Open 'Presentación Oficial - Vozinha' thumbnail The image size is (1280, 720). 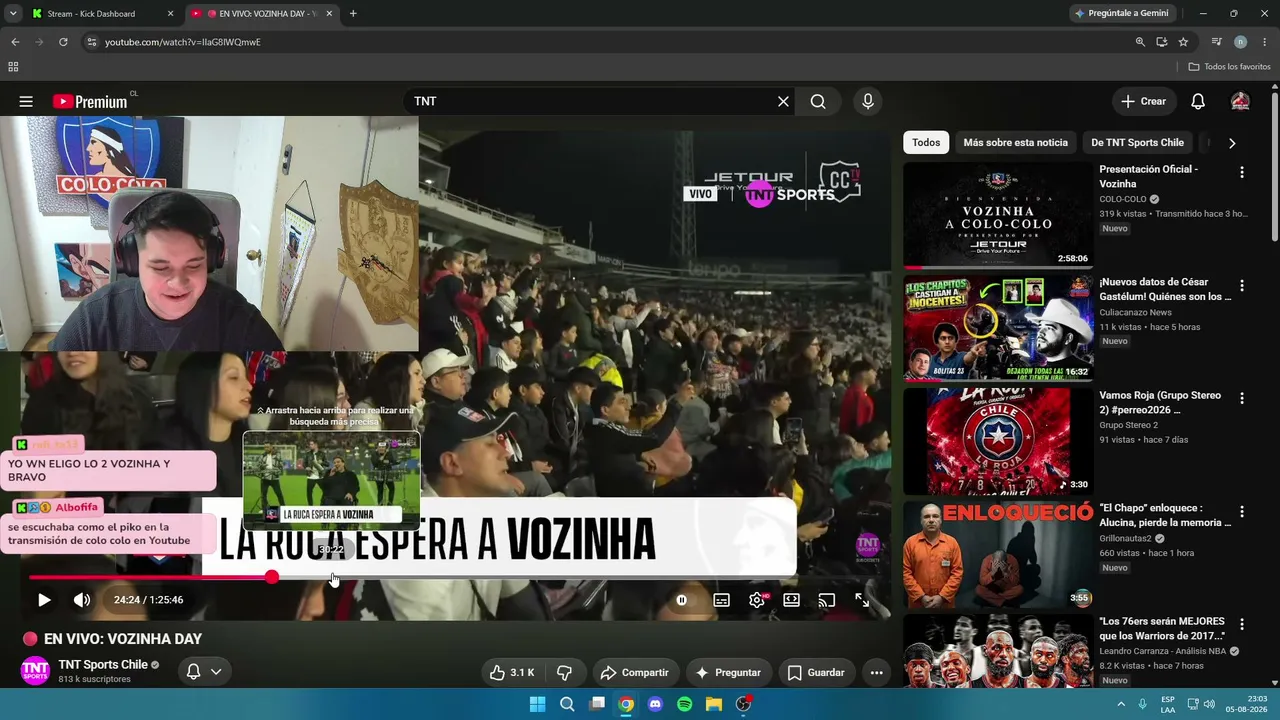point(998,215)
